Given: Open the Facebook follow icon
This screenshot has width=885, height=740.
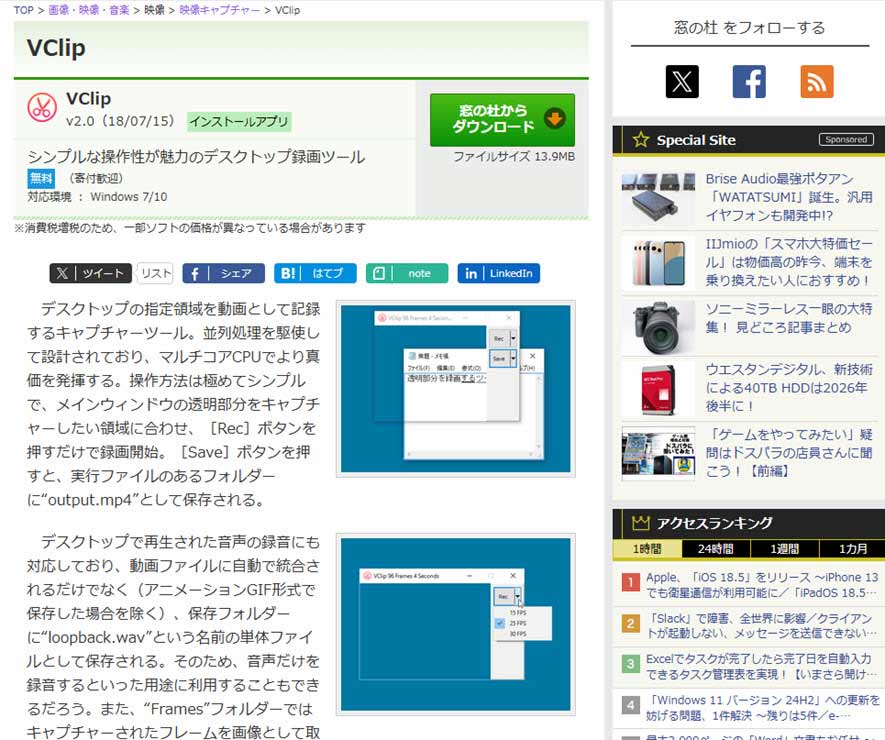Looking at the screenshot, I should [x=749, y=81].
